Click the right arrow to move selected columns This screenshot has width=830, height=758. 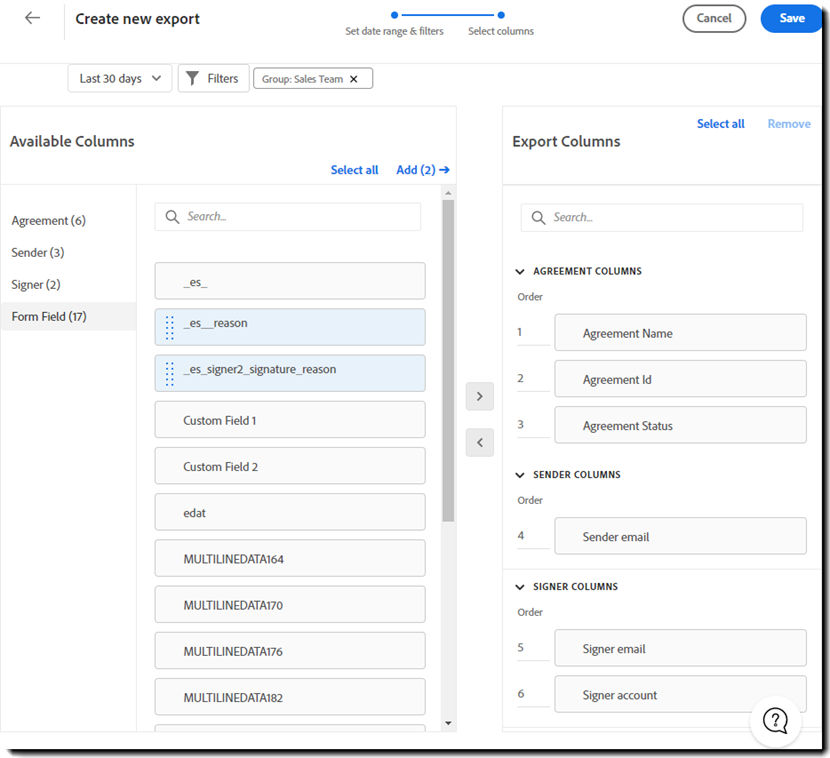pyautogui.click(x=479, y=396)
